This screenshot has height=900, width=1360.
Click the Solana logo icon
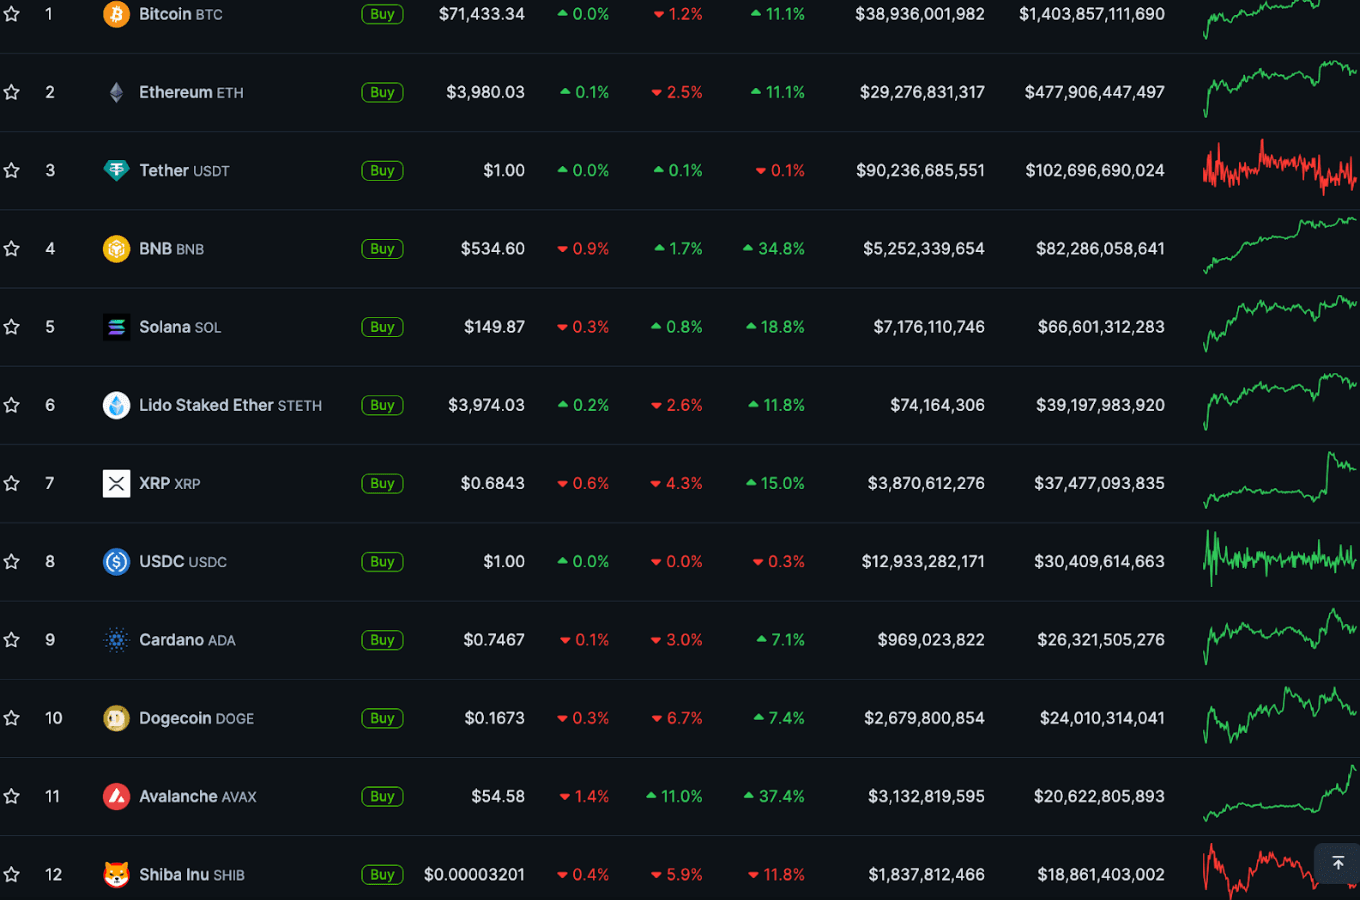(x=116, y=327)
